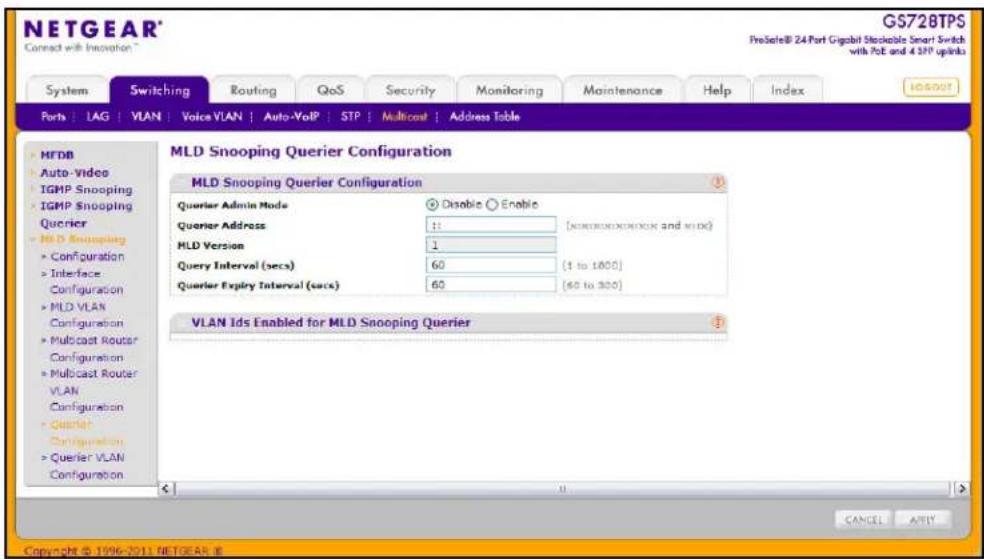
Task: Click the Querier Address input field
Action: [491, 225]
